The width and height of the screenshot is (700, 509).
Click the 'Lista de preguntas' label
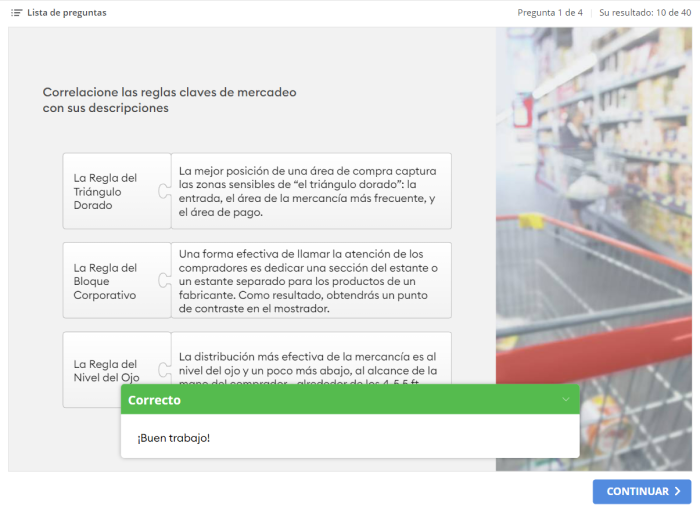click(x=66, y=13)
